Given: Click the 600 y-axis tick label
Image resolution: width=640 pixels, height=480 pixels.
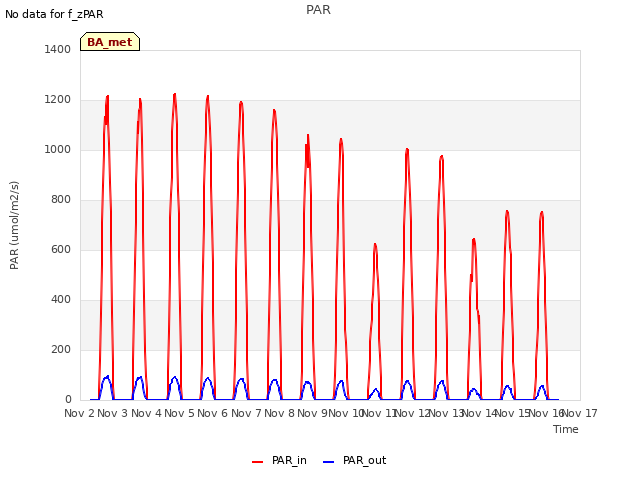Looking at the screenshot, I should point(61,249).
